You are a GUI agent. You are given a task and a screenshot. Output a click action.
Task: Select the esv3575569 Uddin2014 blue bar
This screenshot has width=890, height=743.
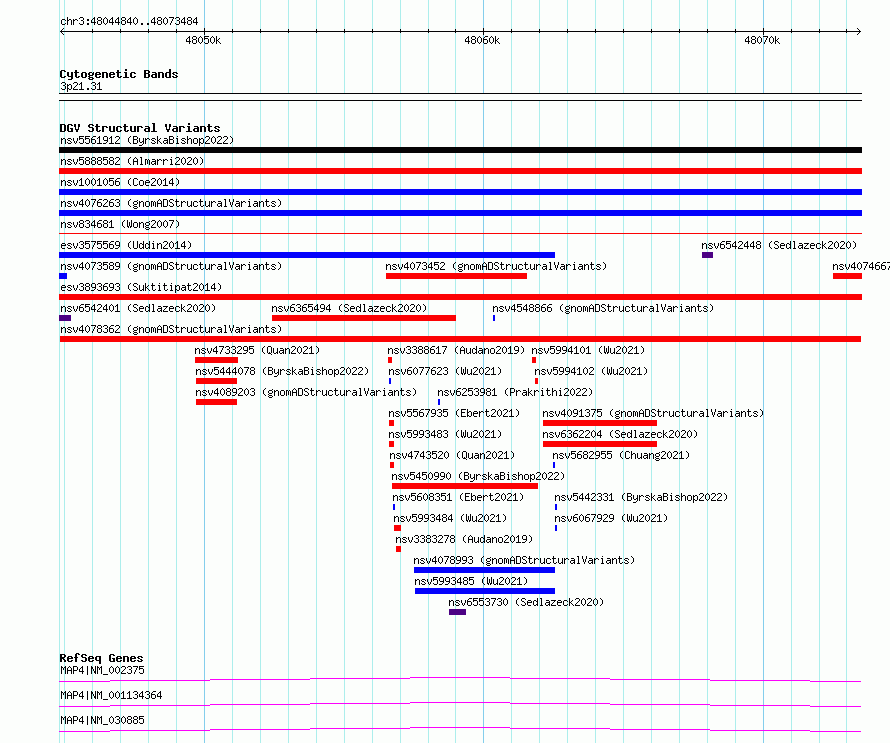(307, 255)
